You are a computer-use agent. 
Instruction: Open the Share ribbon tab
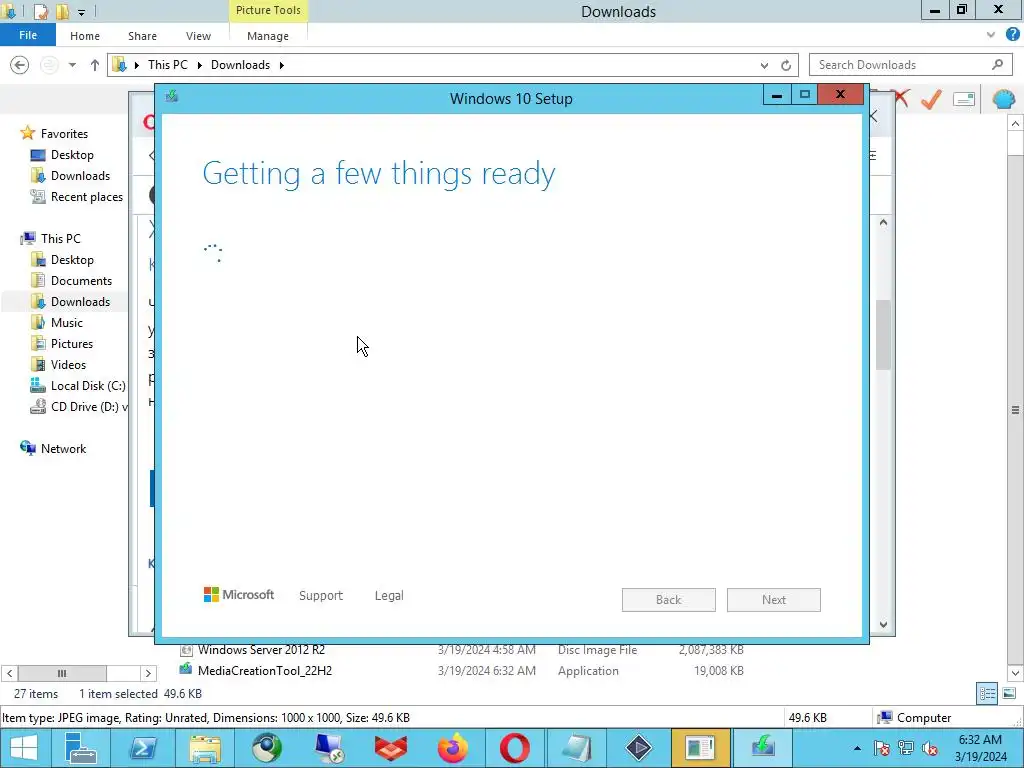(142, 36)
